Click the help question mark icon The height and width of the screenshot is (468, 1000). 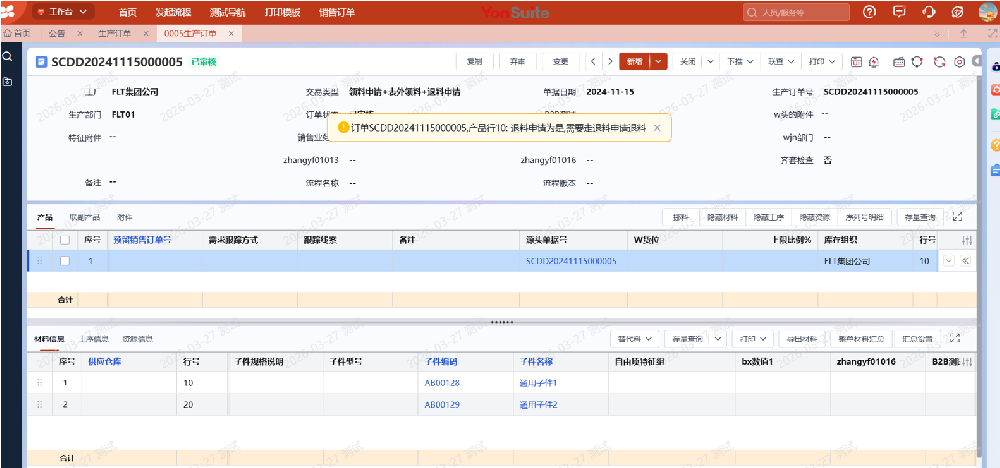(x=869, y=12)
